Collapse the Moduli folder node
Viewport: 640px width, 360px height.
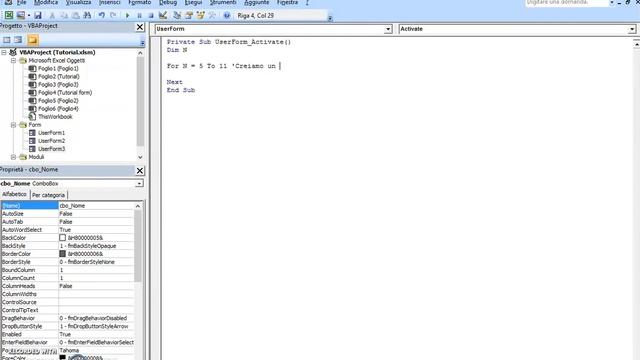tap(13, 157)
